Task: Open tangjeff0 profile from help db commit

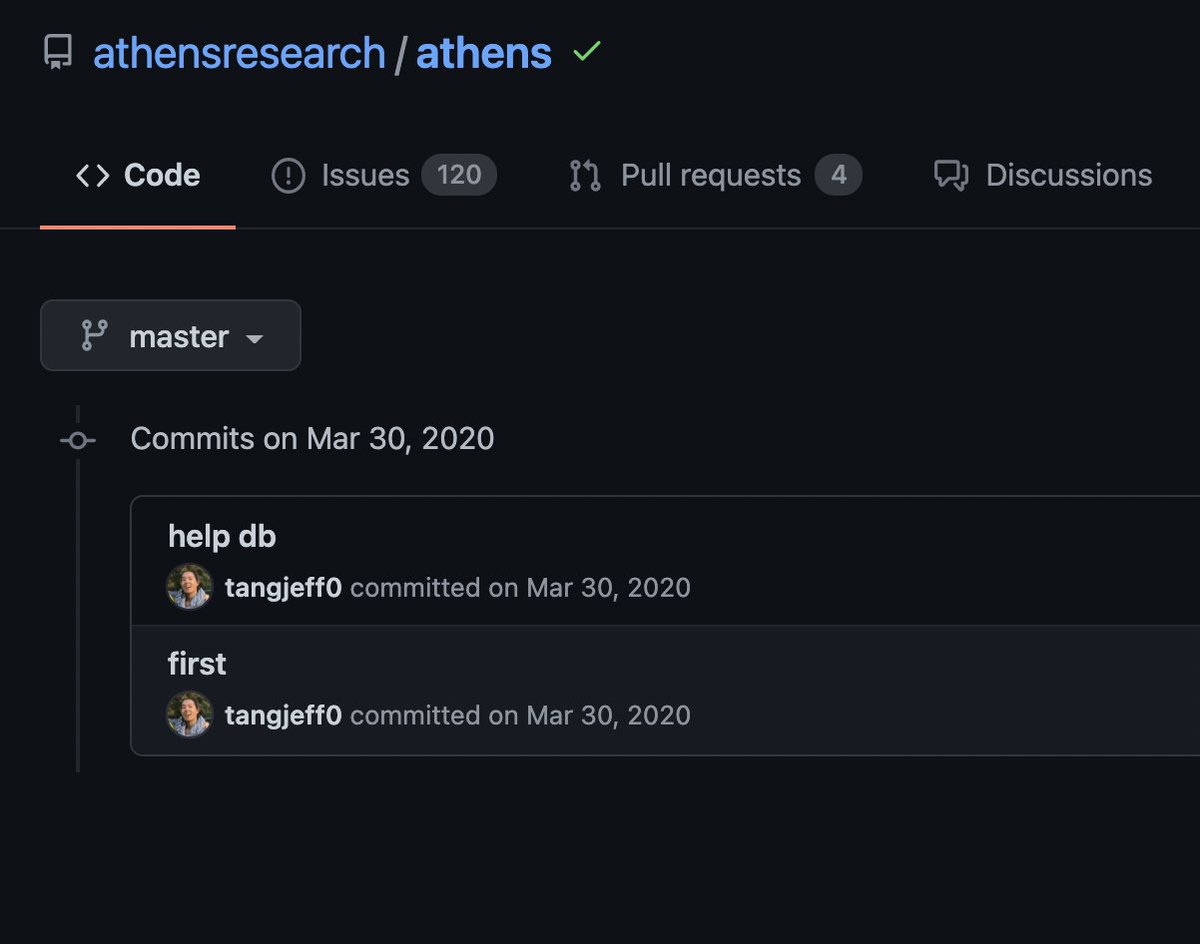Action: click(x=283, y=587)
